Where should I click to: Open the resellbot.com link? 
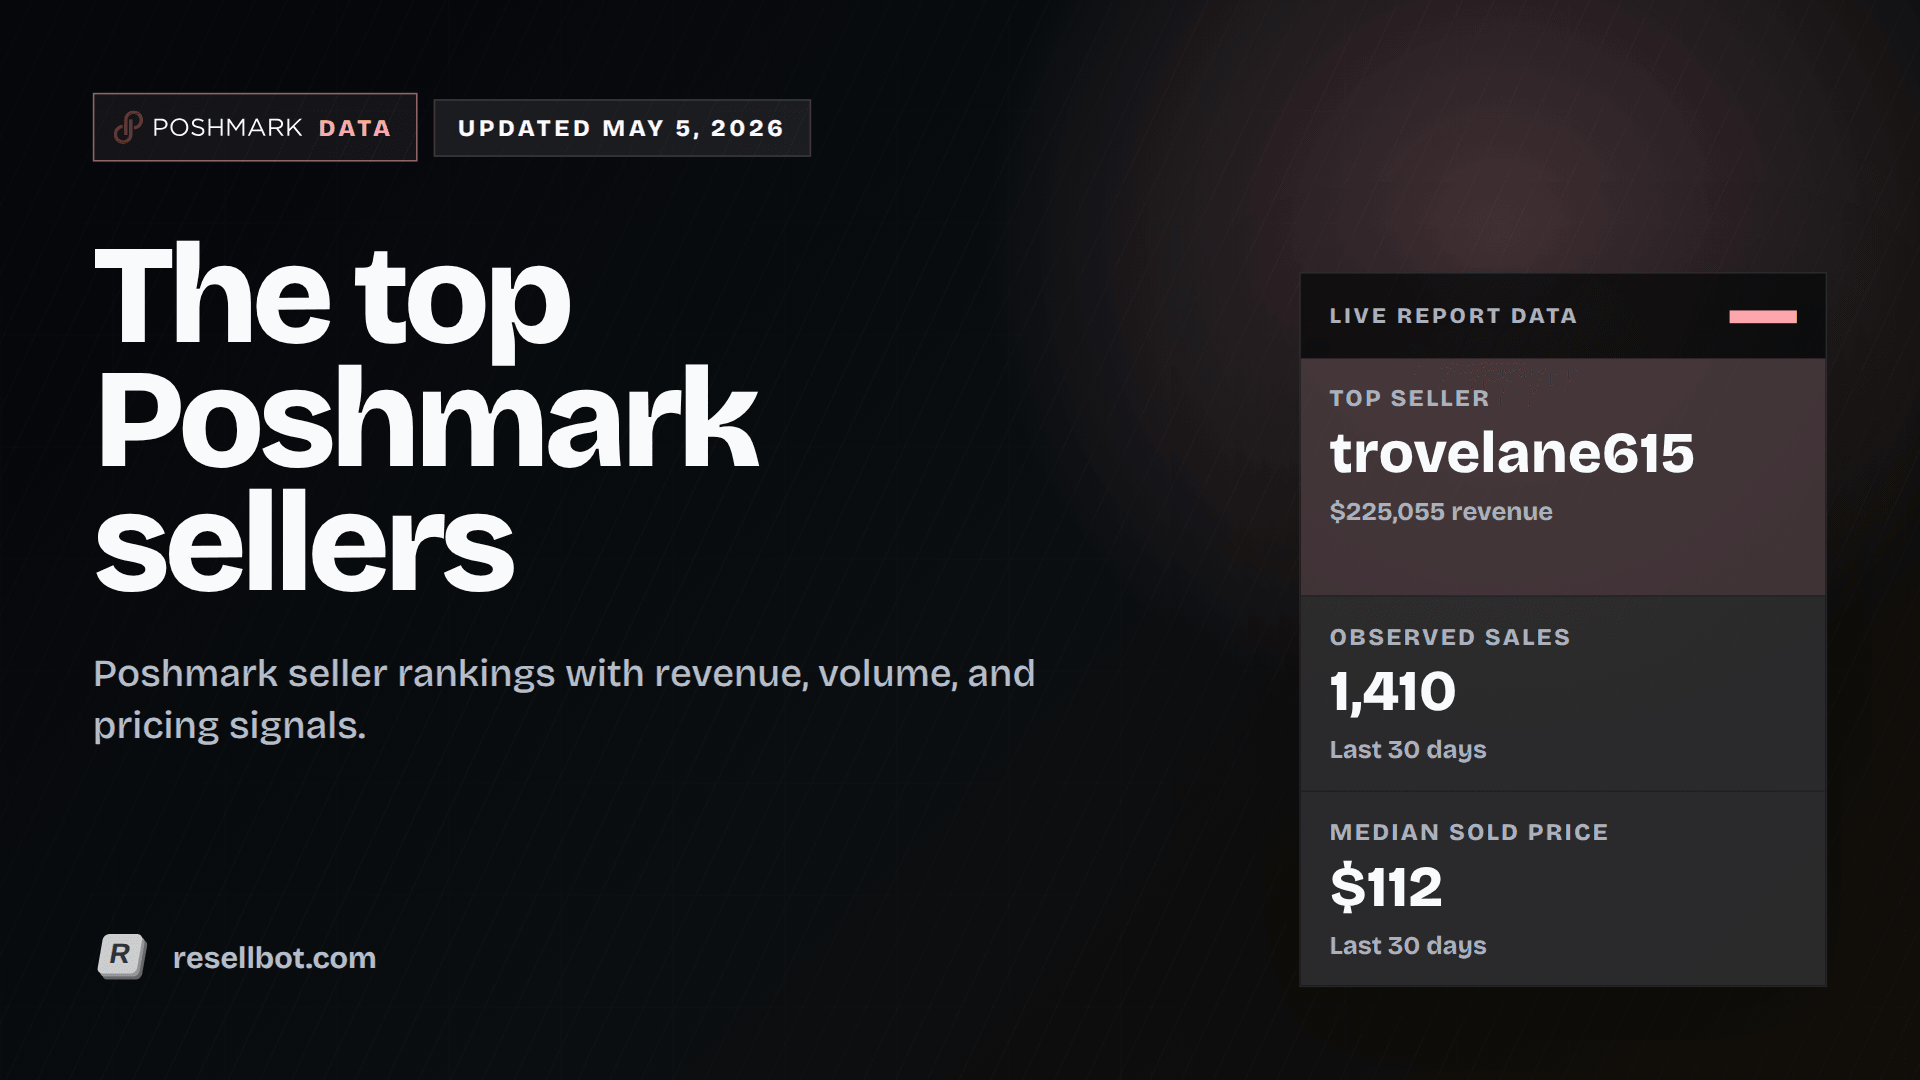pyautogui.click(x=274, y=958)
